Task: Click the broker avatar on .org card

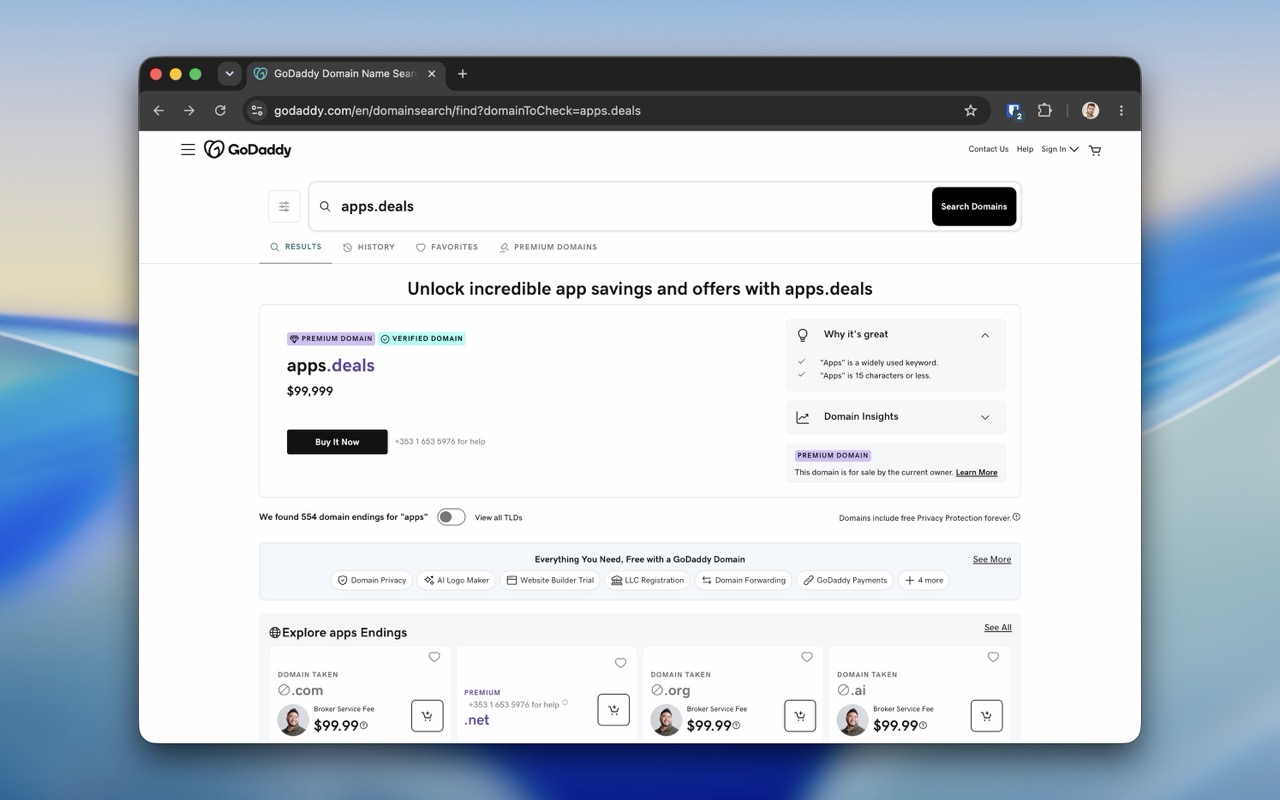Action: coord(666,719)
